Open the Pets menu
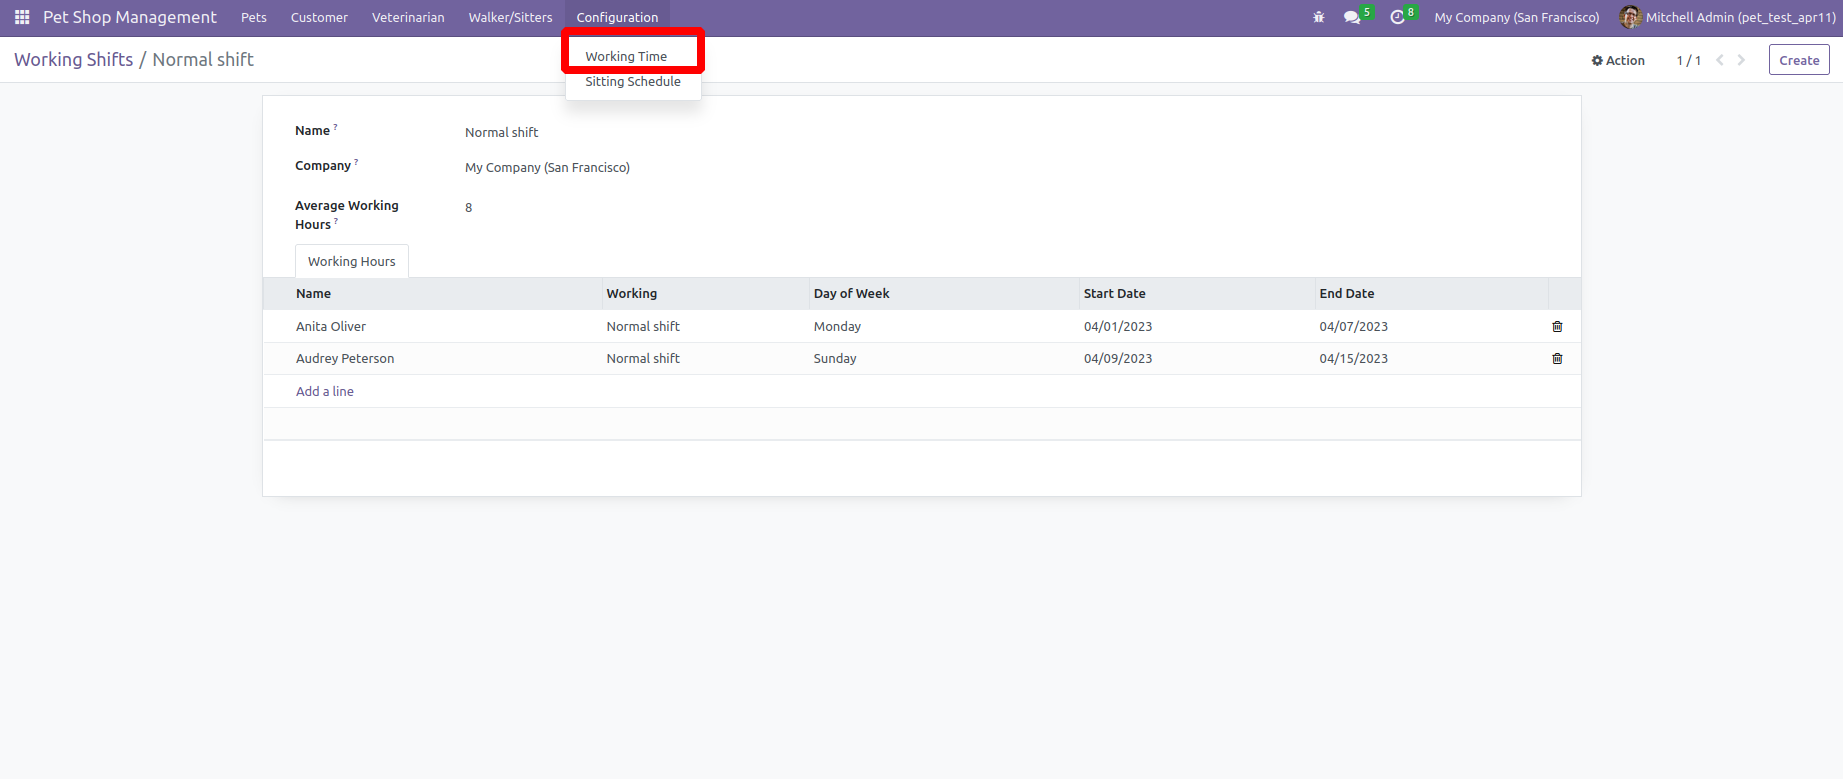The height and width of the screenshot is (779, 1843). (254, 17)
